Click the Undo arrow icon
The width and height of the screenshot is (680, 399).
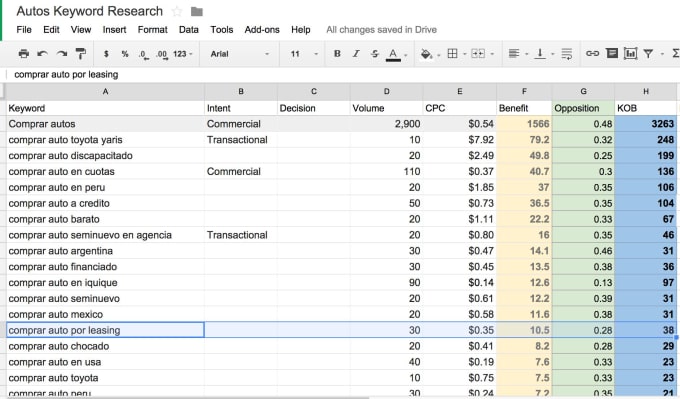click(x=42, y=54)
